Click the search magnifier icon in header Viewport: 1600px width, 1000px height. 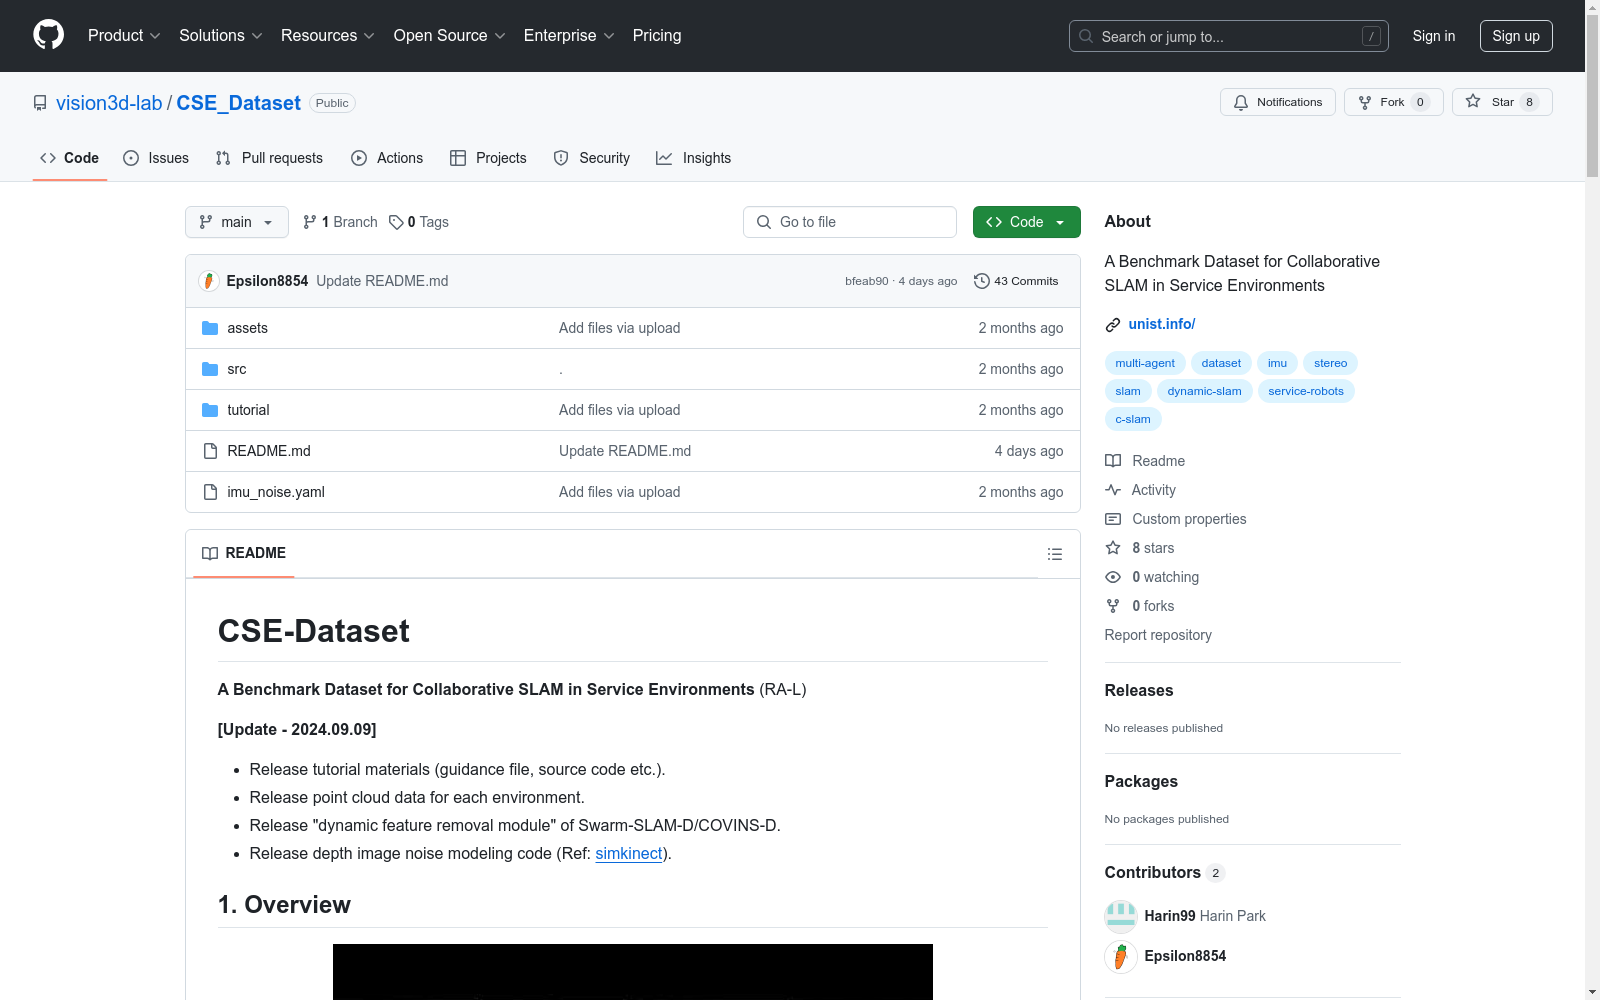click(1086, 36)
